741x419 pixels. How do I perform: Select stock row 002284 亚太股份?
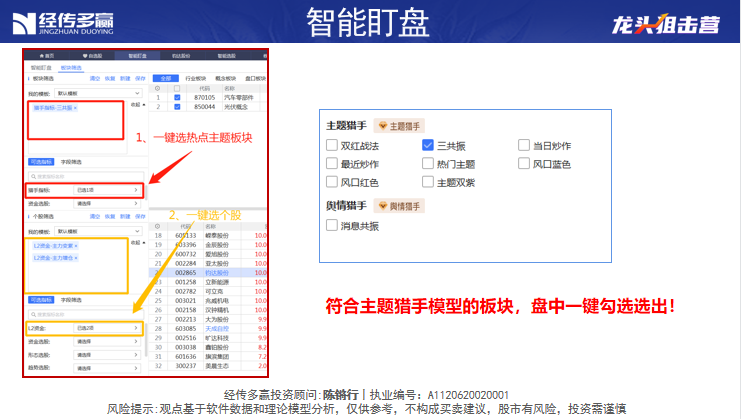(208, 263)
